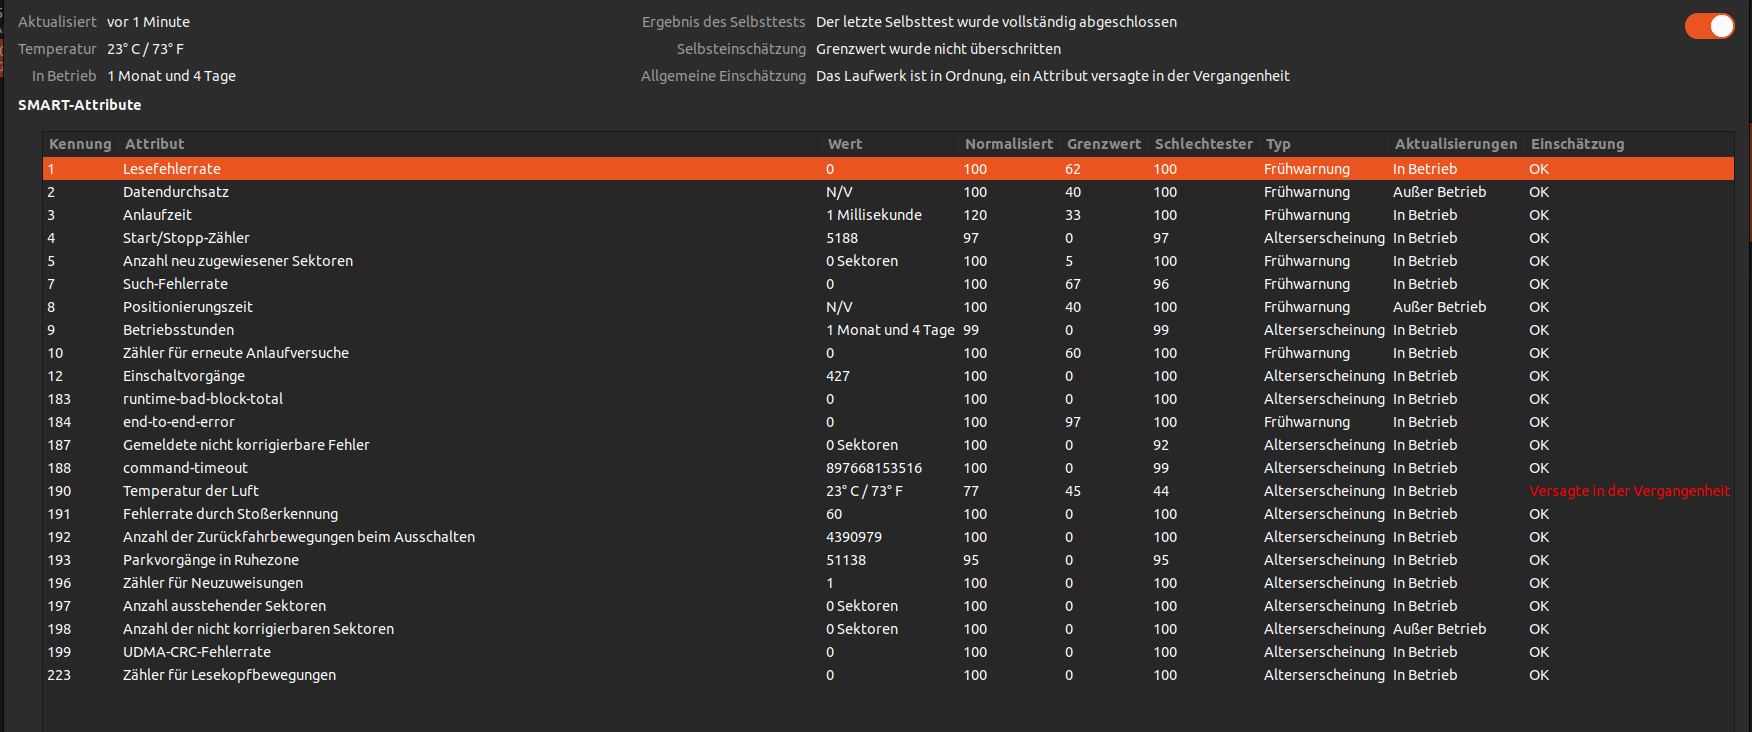1752x732 pixels.
Task: Click the self-test result 'Der letzte Selbsttest wurde vollständig abgeschlossen'
Action: tap(996, 22)
